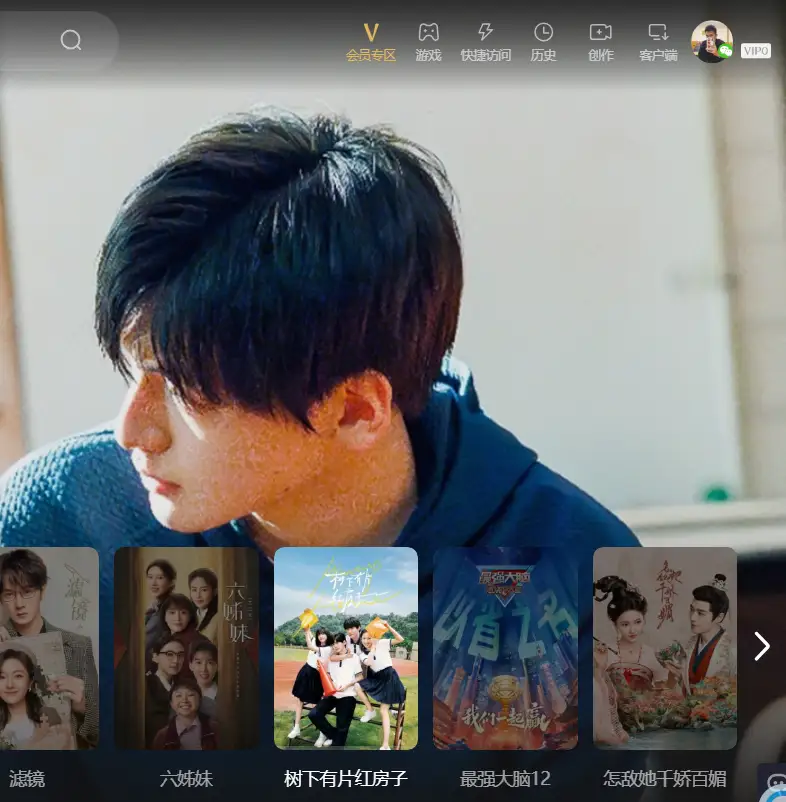Select the 滤镜 poster thumbnail
The width and height of the screenshot is (786, 802).
[x=49, y=648]
